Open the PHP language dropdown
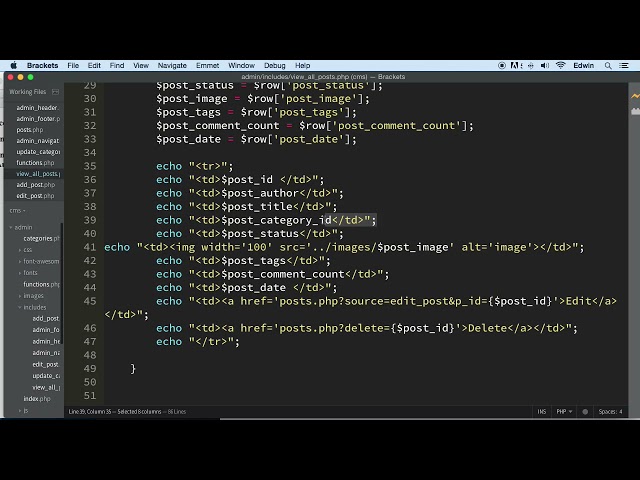The image size is (640, 480). (564, 411)
